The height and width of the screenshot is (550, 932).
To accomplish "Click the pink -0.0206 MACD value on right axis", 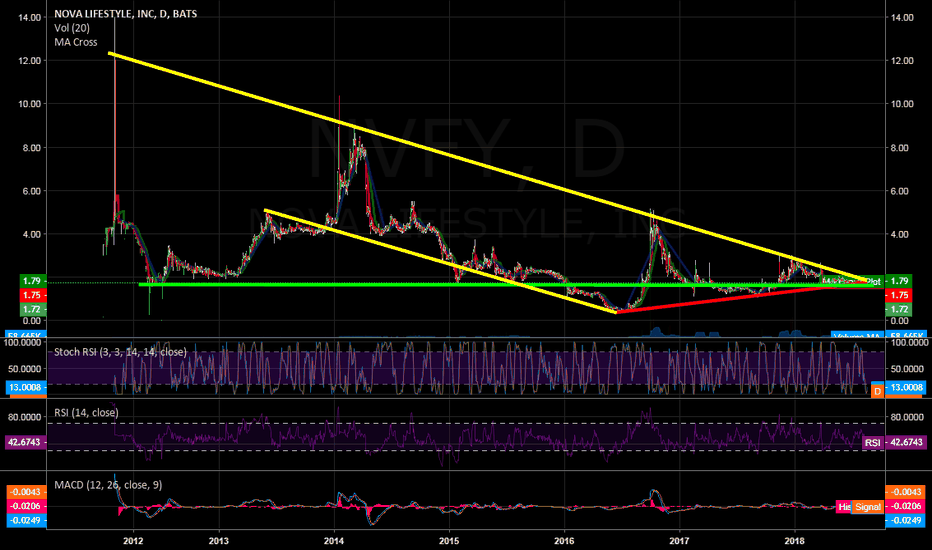I will pos(905,506).
